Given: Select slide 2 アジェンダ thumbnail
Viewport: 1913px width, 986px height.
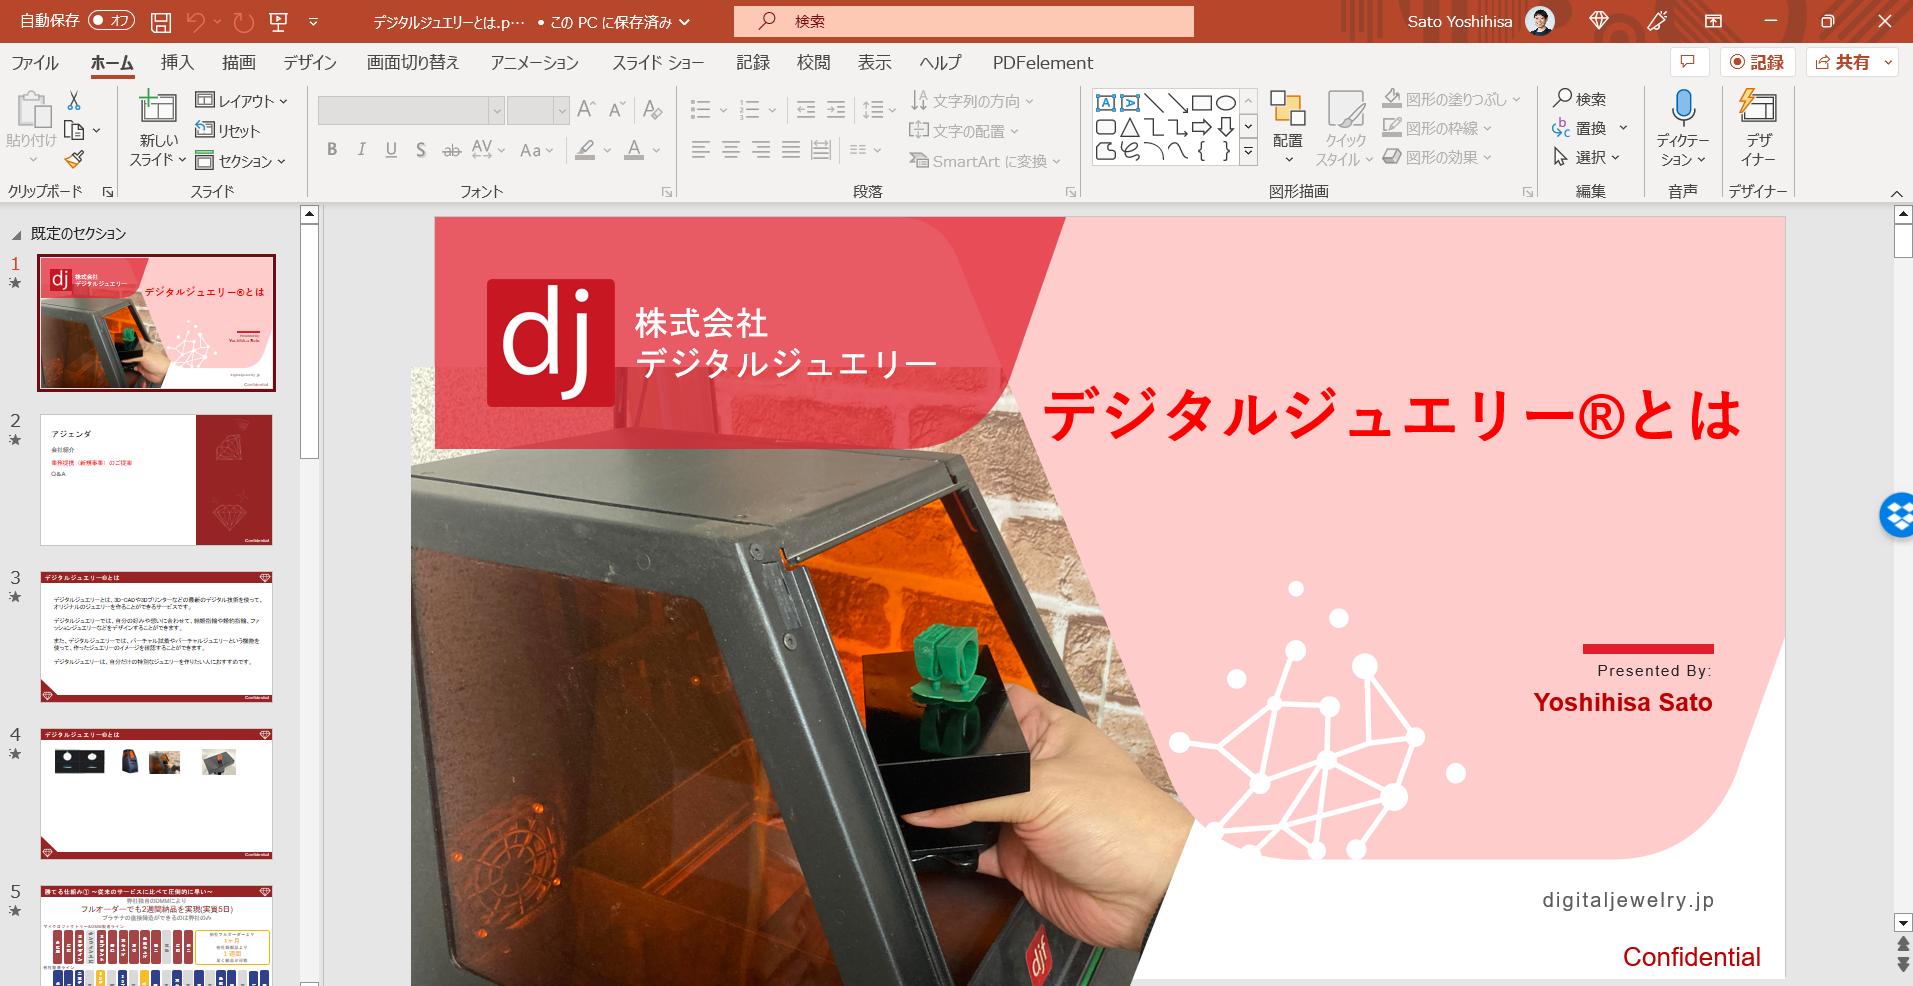Looking at the screenshot, I should [x=156, y=480].
